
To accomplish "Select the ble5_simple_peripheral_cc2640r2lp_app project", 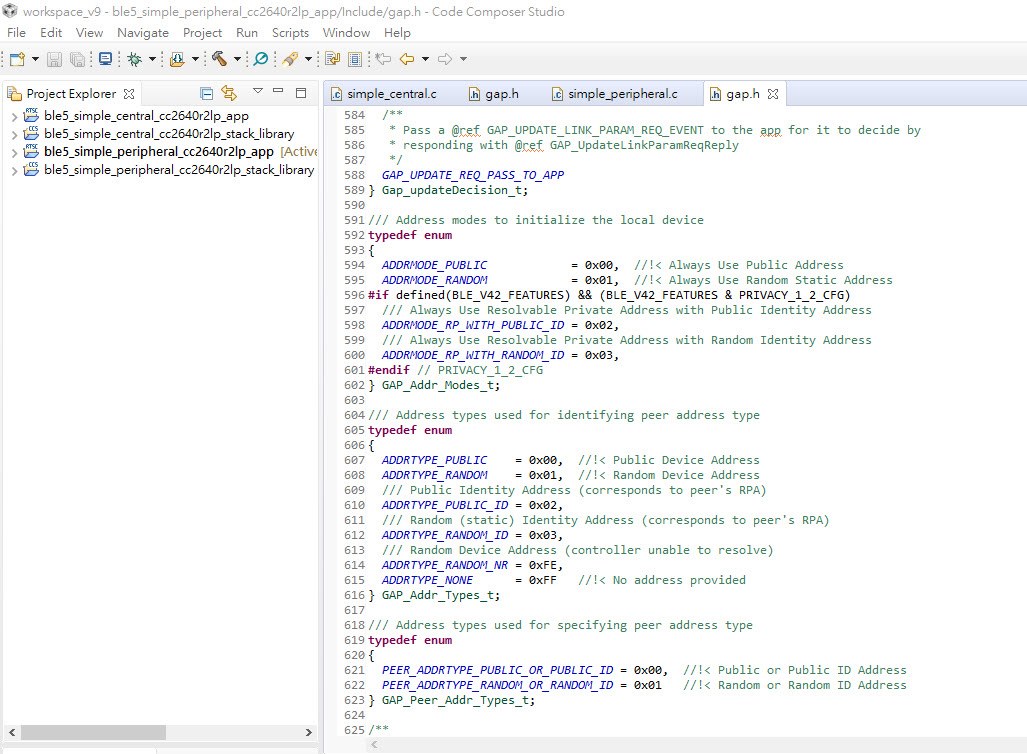I will (158, 152).
